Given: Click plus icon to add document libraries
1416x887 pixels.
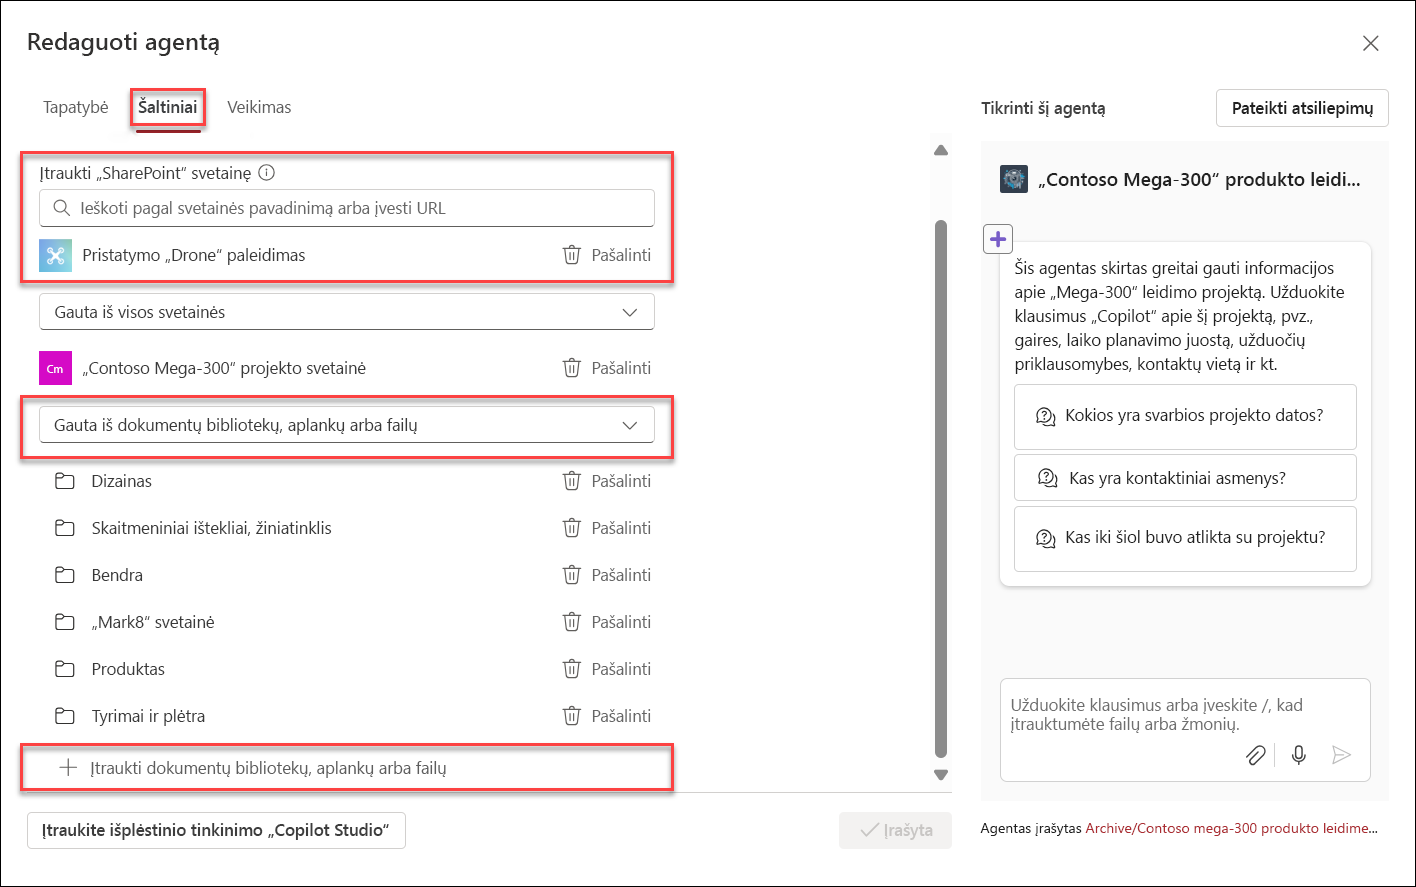Looking at the screenshot, I should point(68,768).
